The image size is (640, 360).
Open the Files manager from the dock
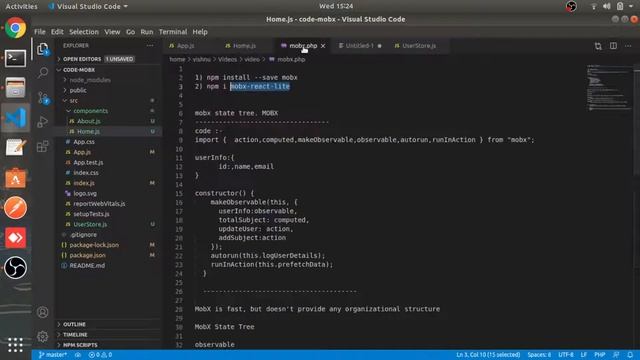pyautogui.click(x=16, y=88)
